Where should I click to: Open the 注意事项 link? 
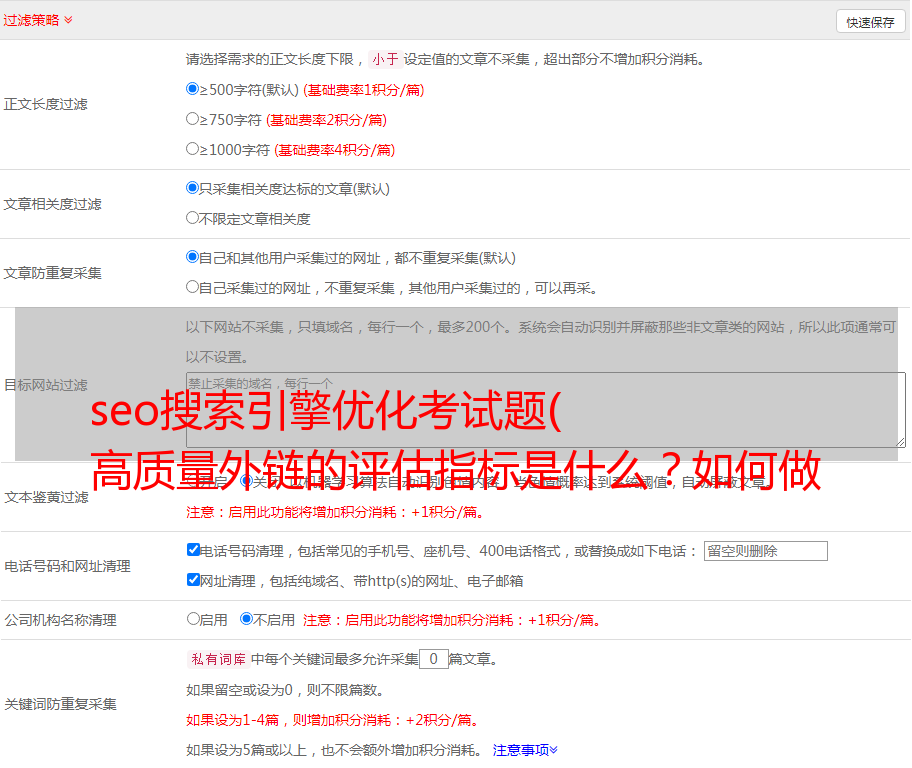(x=525, y=750)
